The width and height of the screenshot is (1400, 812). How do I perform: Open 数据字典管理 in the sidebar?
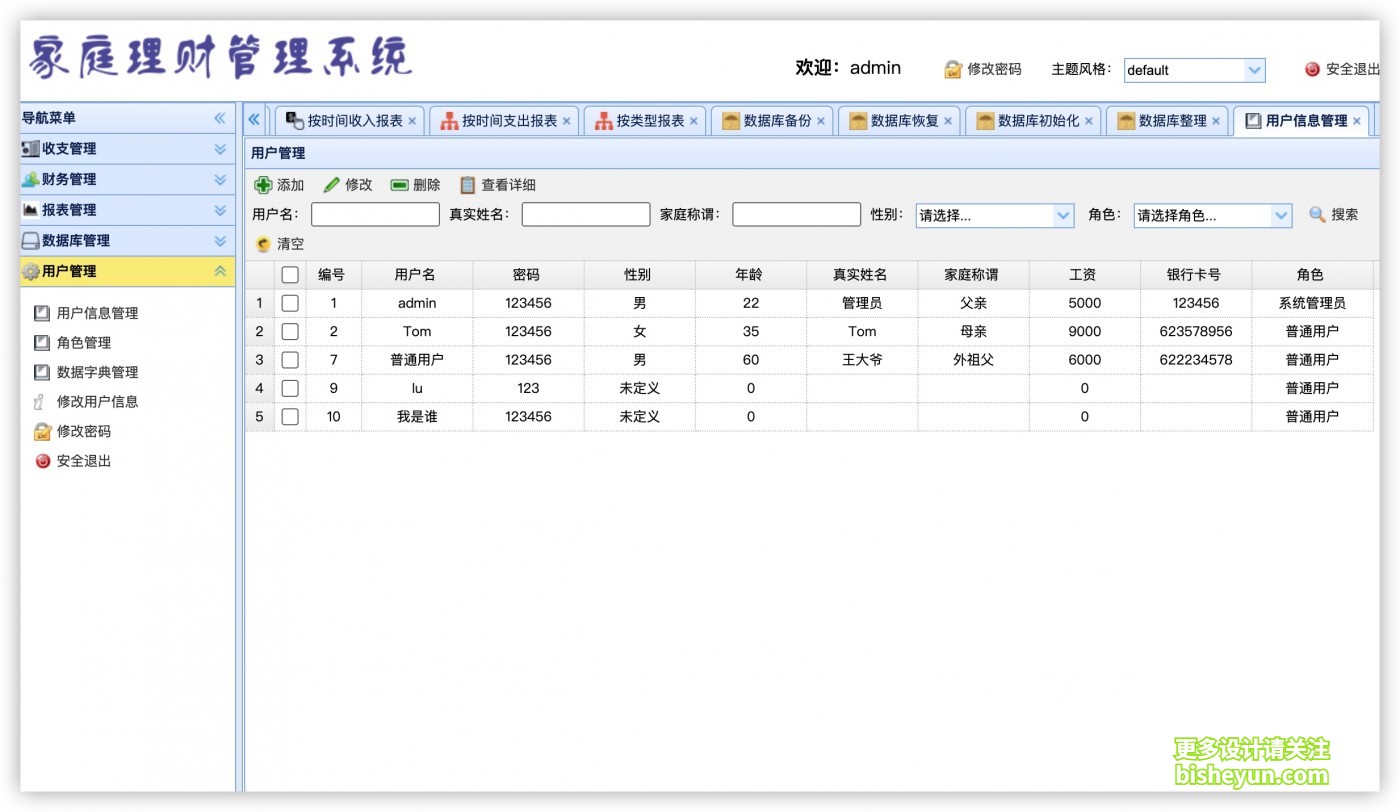(x=97, y=372)
